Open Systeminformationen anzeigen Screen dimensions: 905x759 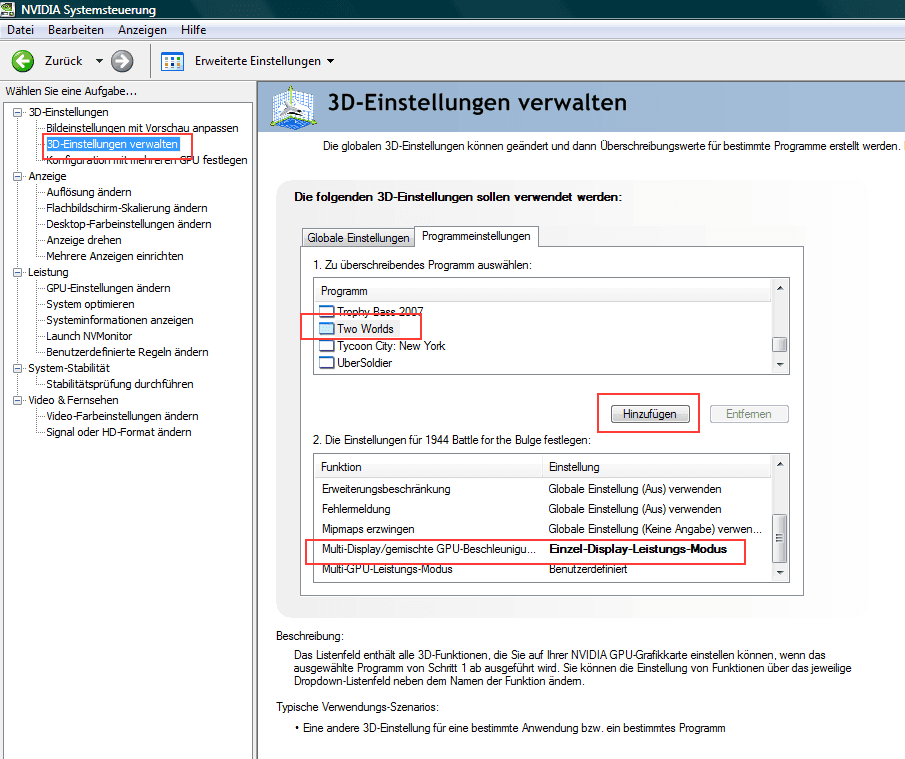pos(119,320)
